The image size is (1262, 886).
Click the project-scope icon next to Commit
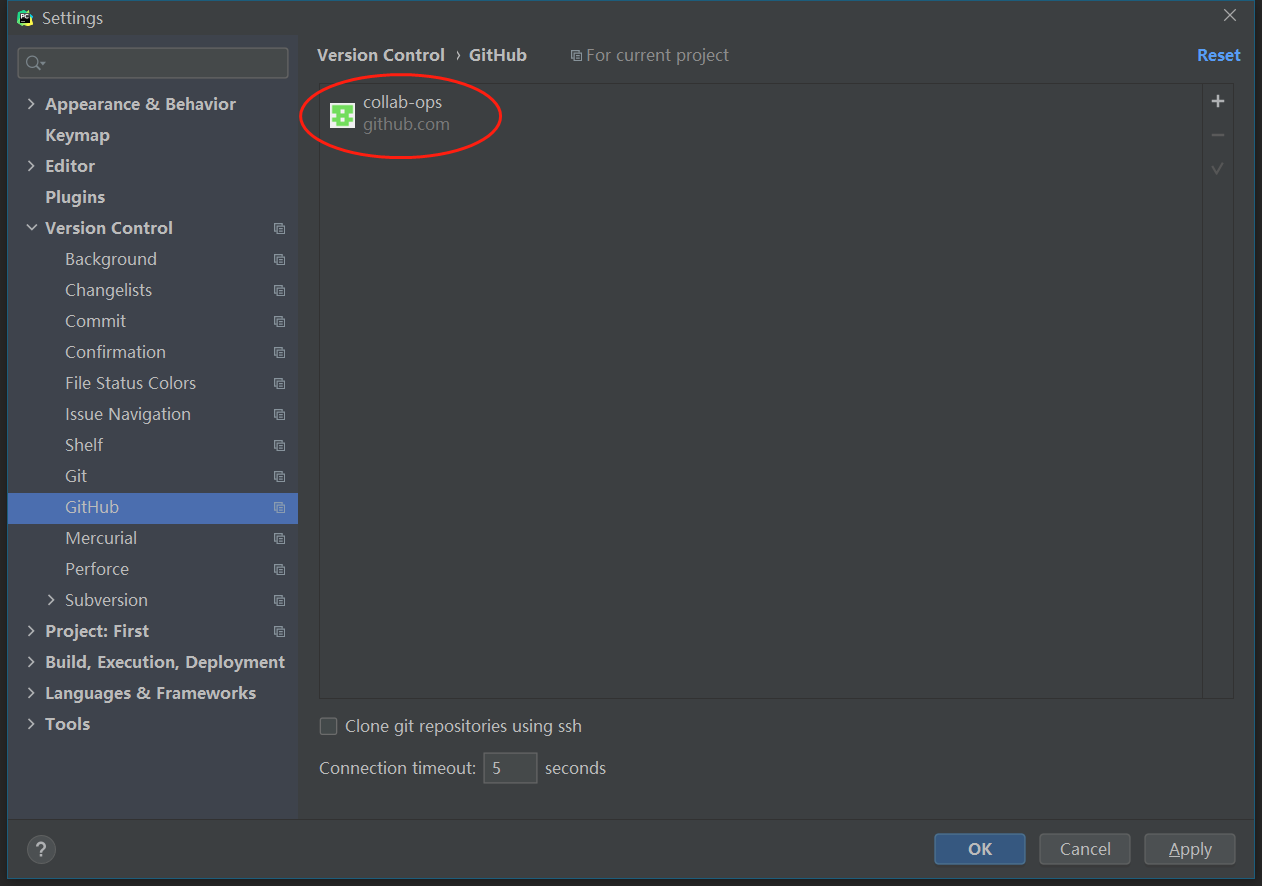[280, 321]
